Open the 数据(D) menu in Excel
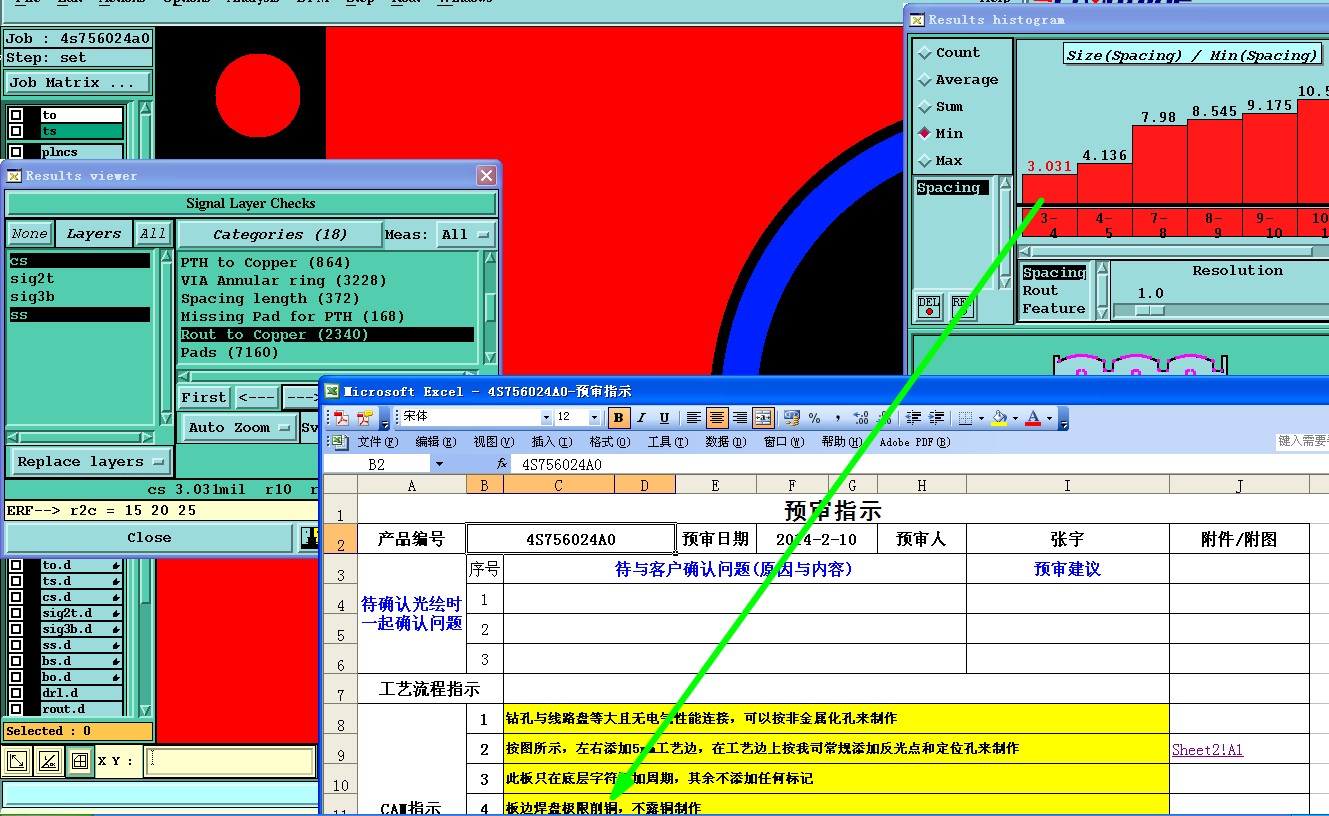This screenshot has width=1329, height=816. click(x=726, y=442)
